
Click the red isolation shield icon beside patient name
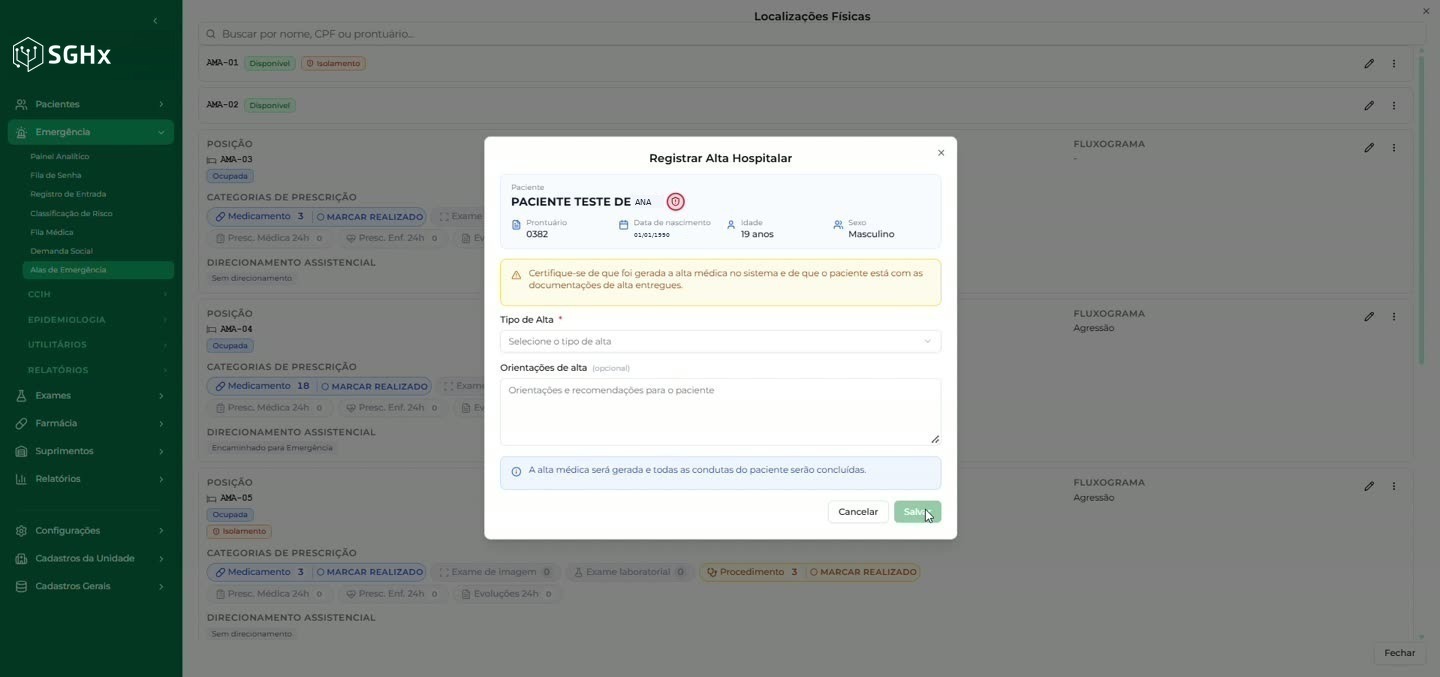676,202
